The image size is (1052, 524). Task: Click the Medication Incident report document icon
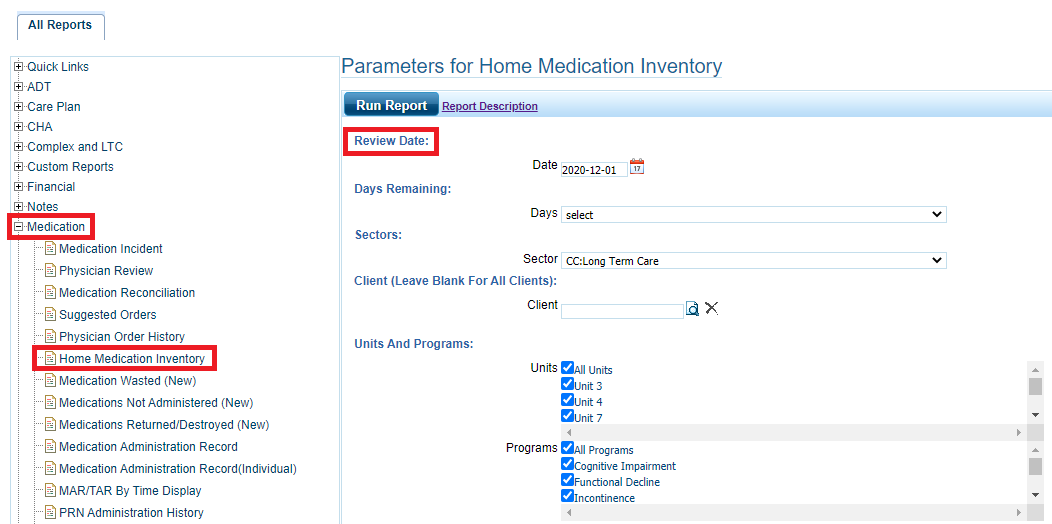[x=50, y=249]
